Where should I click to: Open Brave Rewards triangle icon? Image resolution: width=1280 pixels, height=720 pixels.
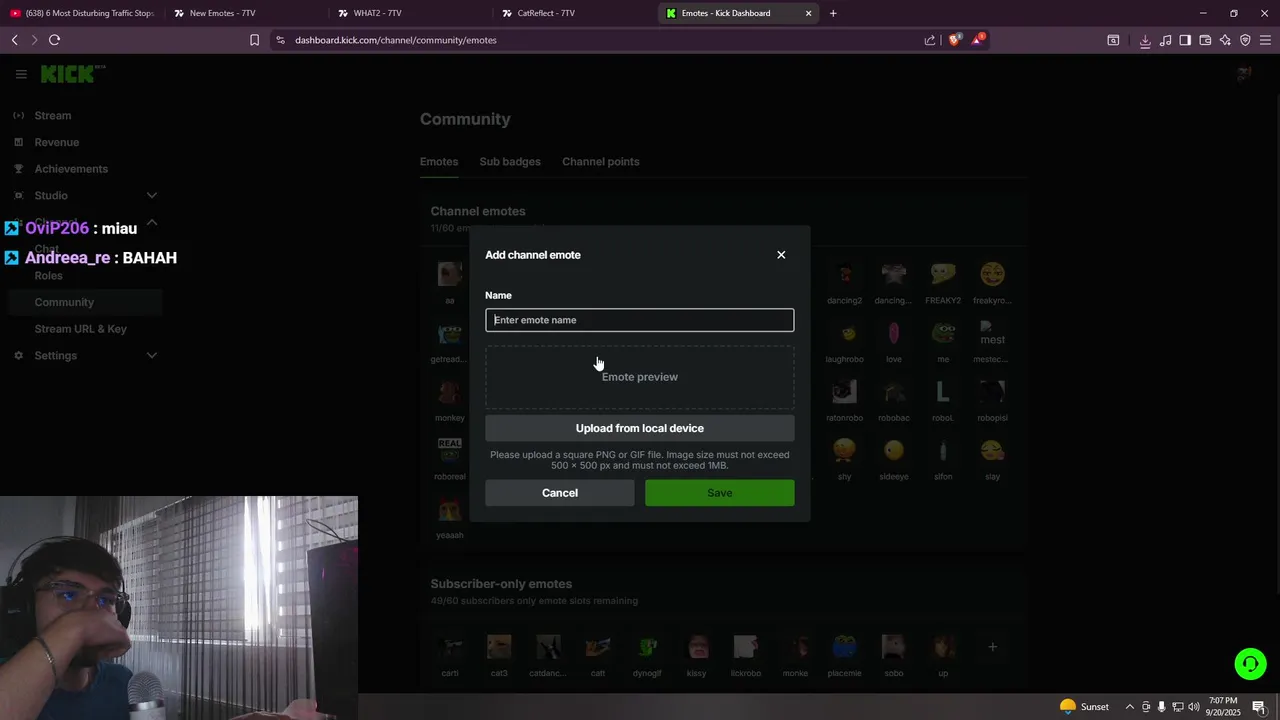tap(979, 40)
